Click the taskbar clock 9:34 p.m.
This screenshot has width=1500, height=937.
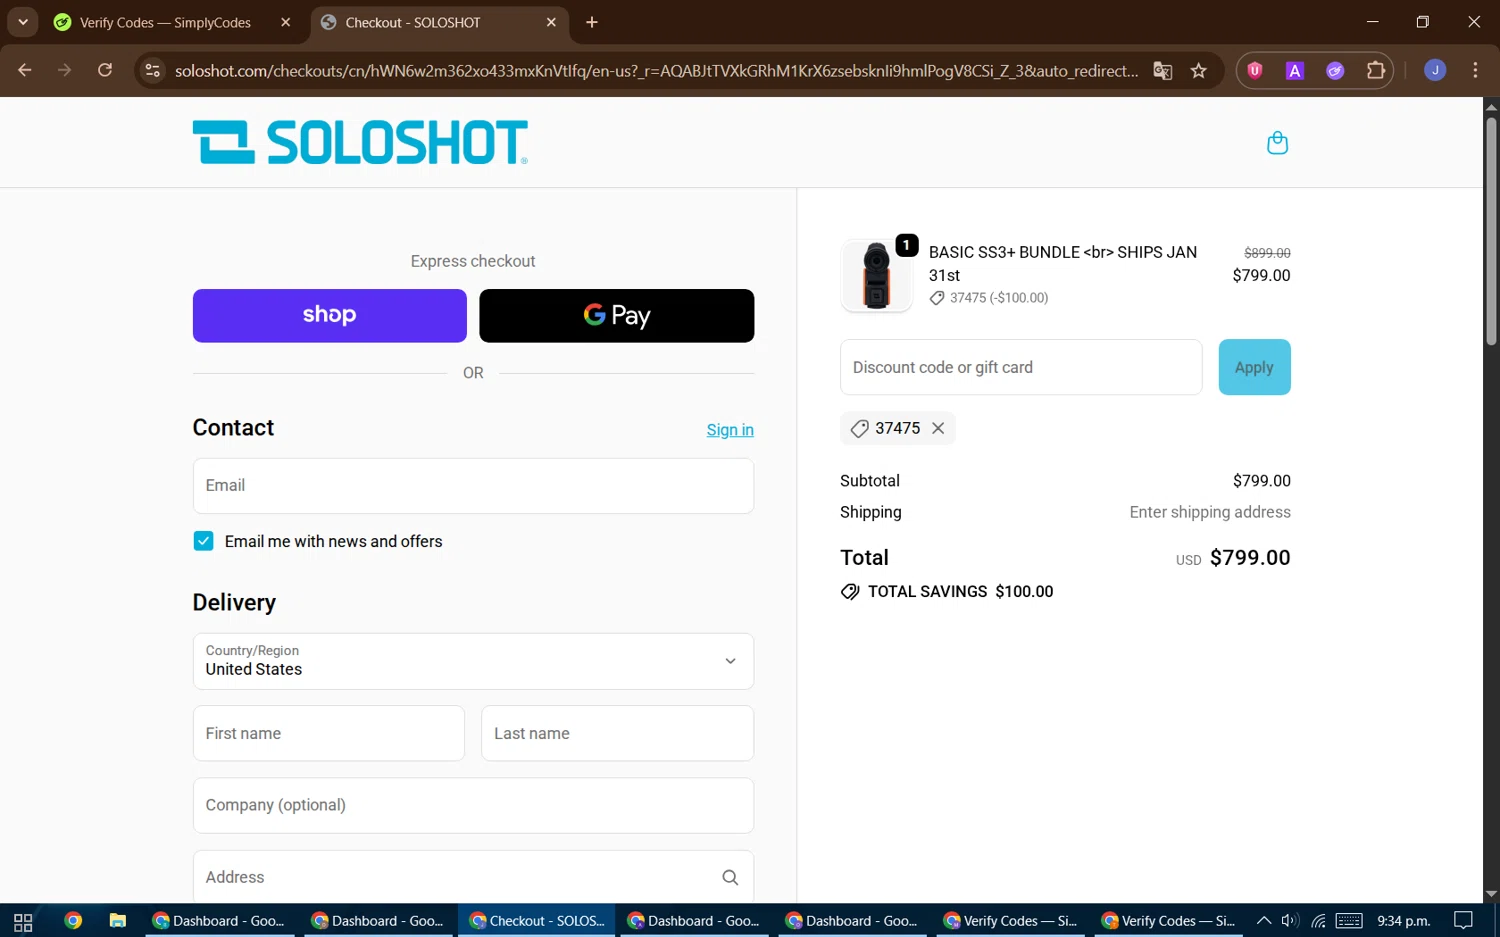pyautogui.click(x=1403, y=921)
